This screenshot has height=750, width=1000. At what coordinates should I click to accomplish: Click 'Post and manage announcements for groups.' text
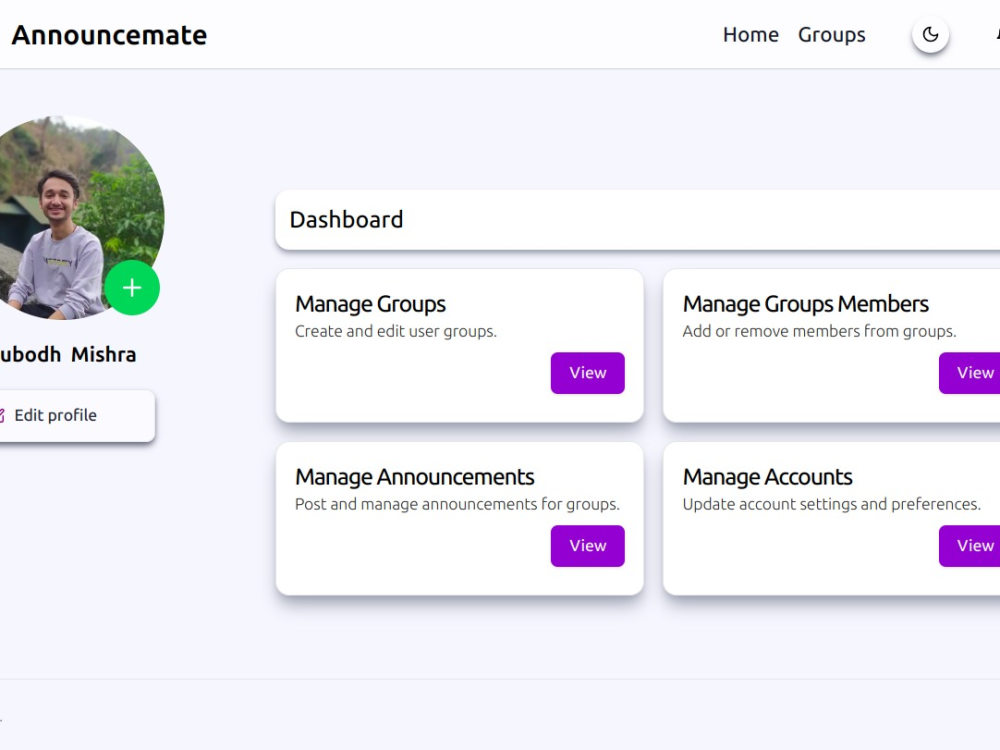[457, 504]
